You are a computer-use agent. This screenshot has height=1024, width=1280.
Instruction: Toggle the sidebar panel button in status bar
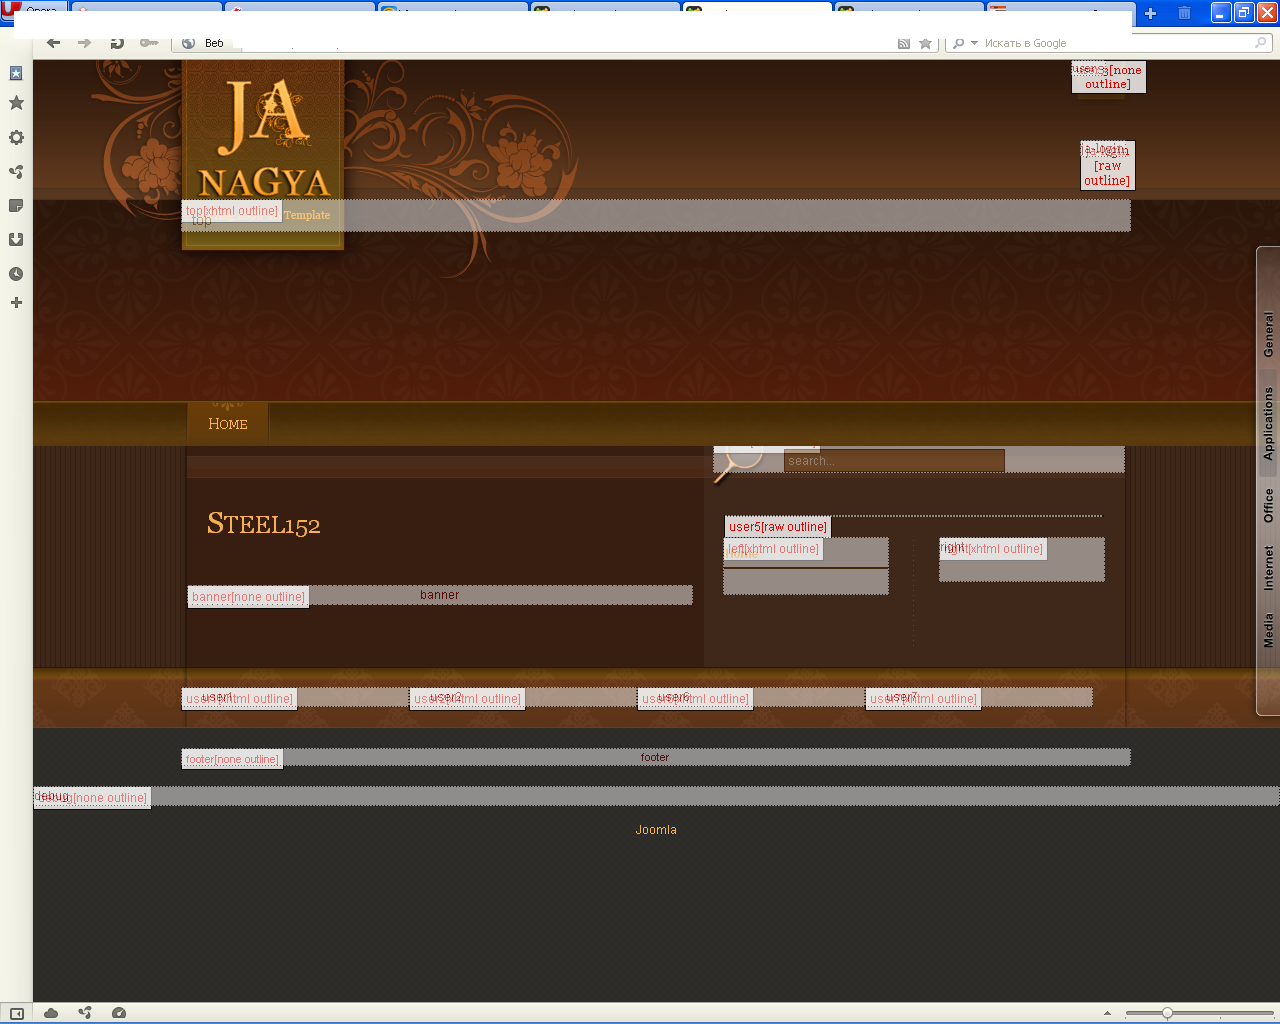pyautogui.click(x=16, y=1013)
